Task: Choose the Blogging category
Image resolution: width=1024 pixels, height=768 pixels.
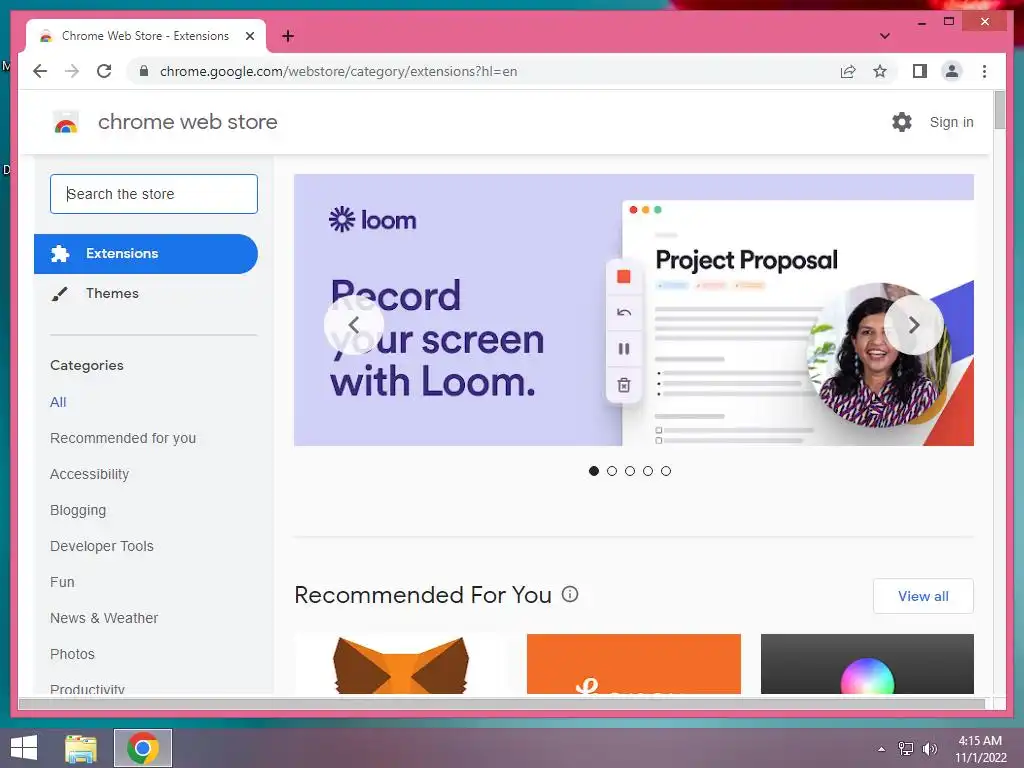Action: [78, 510]
